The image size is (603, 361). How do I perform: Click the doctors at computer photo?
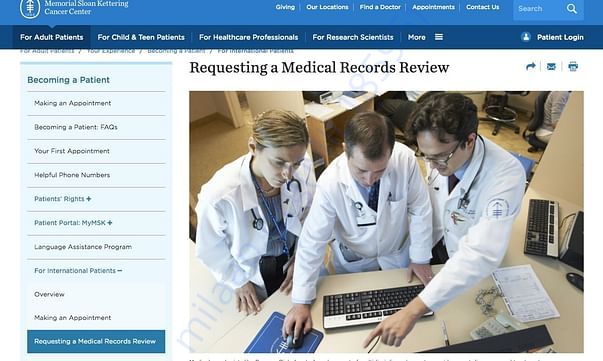(386, 221)
